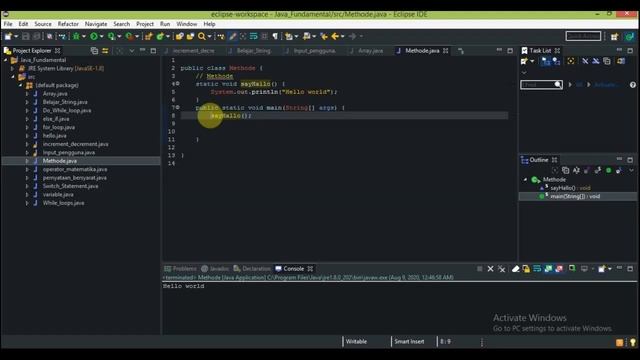Viewport: 640px width, 360px height.
Task: Toggle Scroll Lock in Console toolbar
Action: tap(526, 269)
